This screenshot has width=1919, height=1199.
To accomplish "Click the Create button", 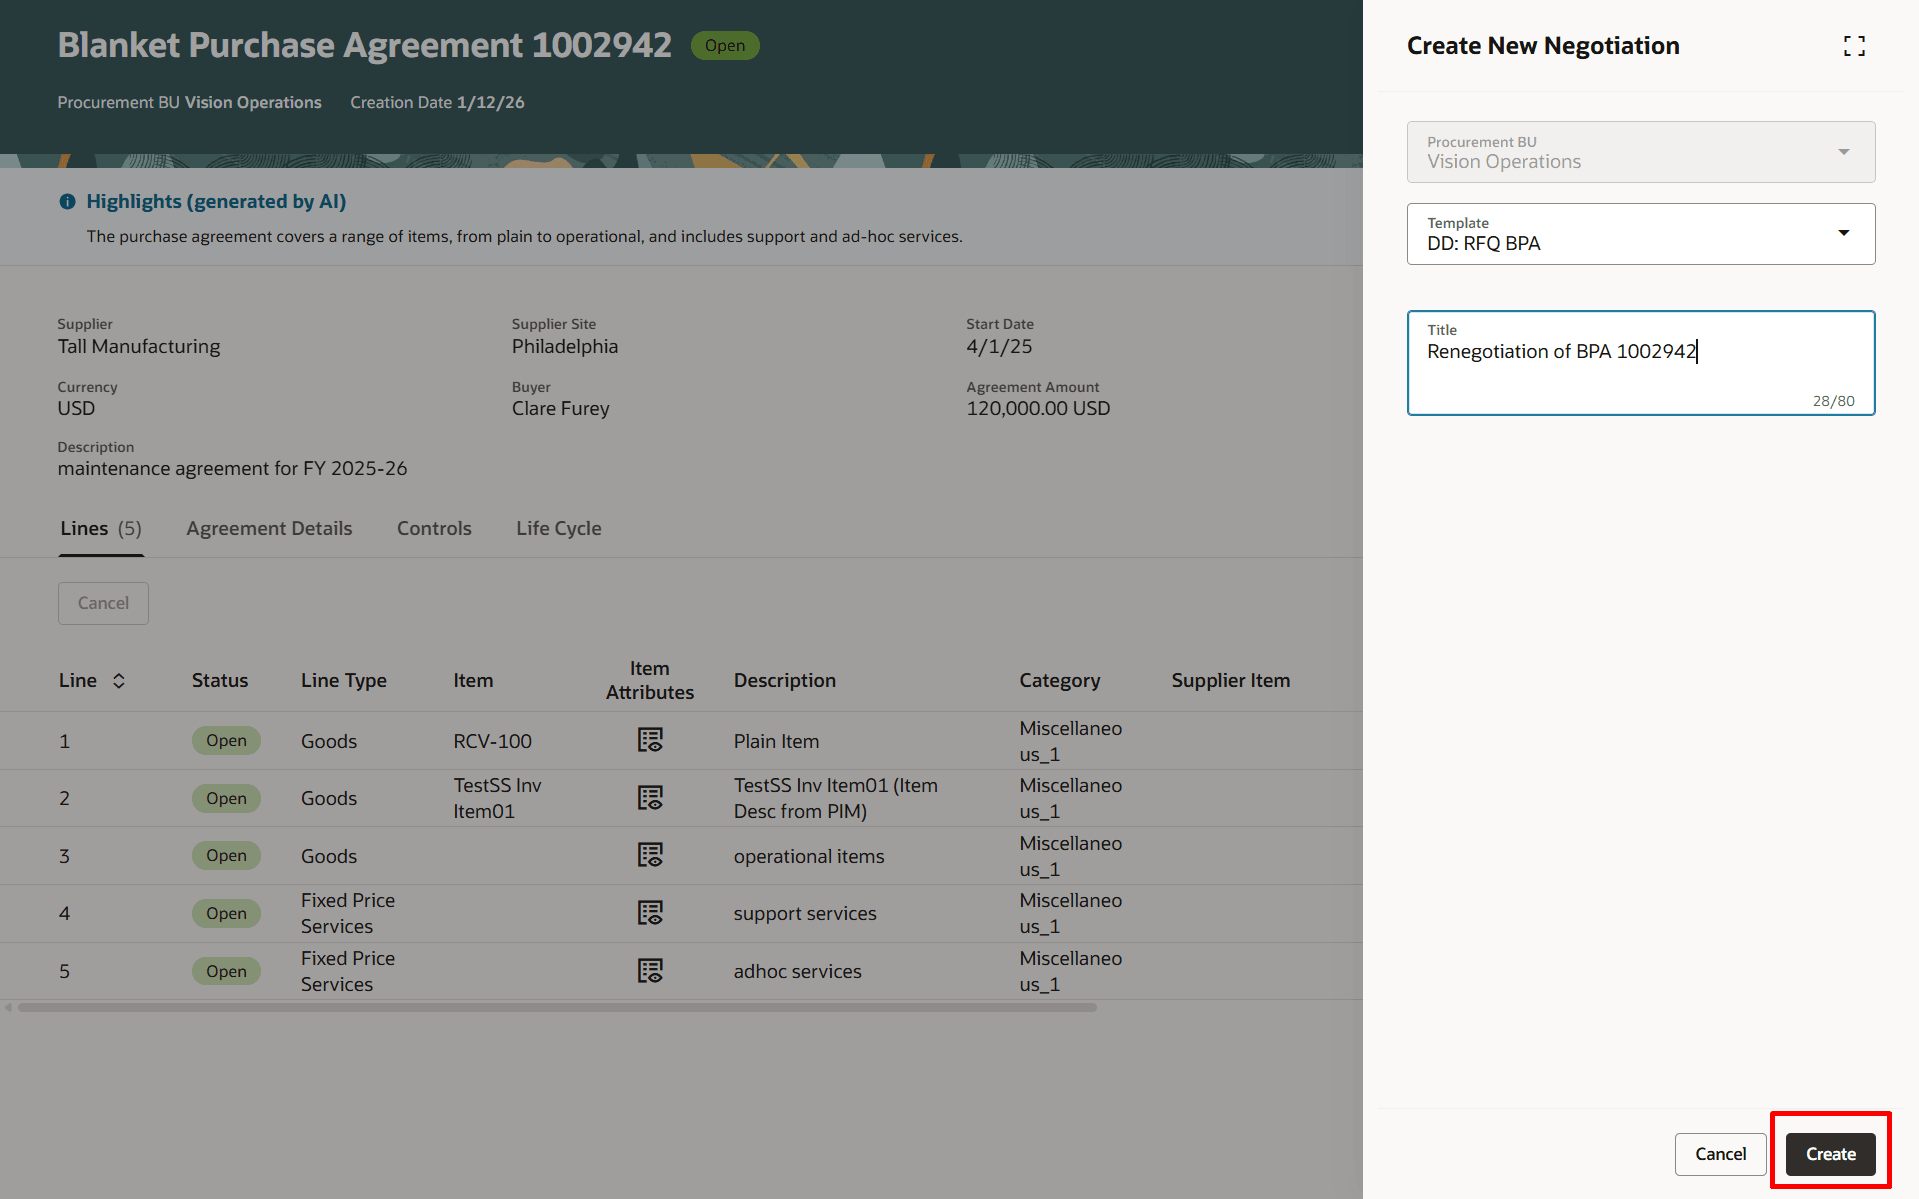I will pyautogui.click(x=1830, y=1153).
